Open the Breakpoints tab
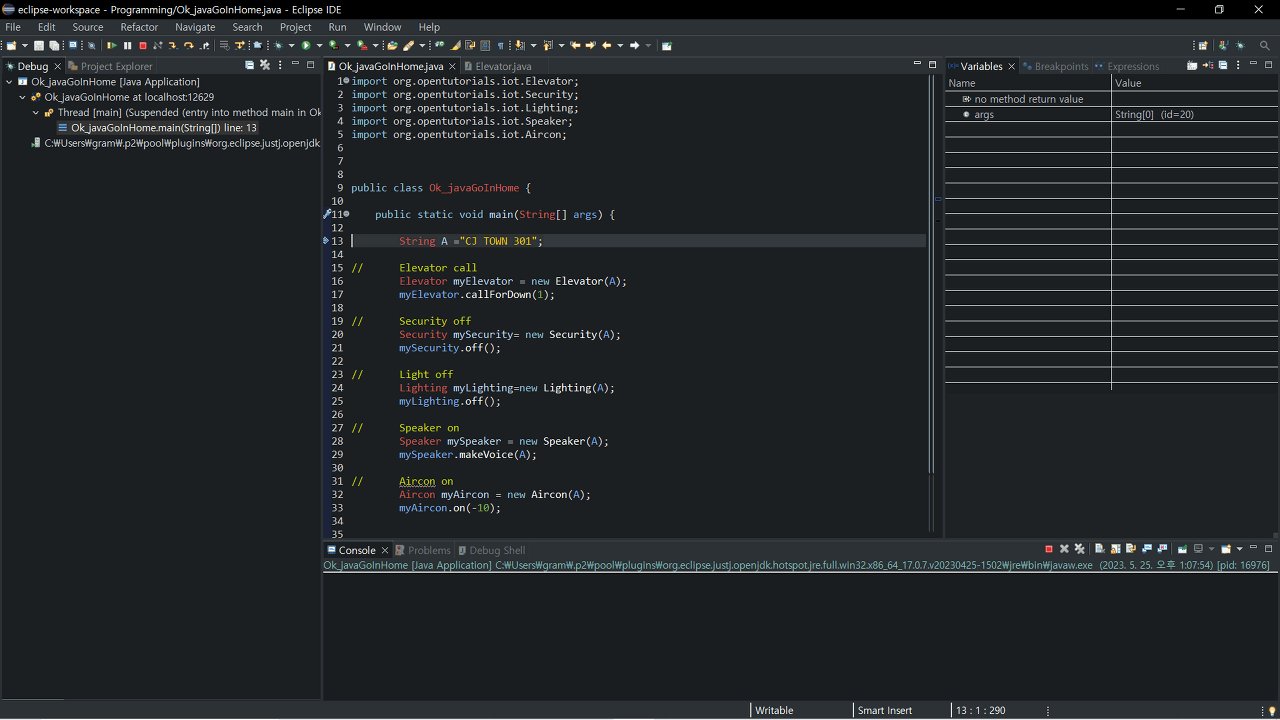Viewport: 1280px width, 720px height. point(1060,66)
